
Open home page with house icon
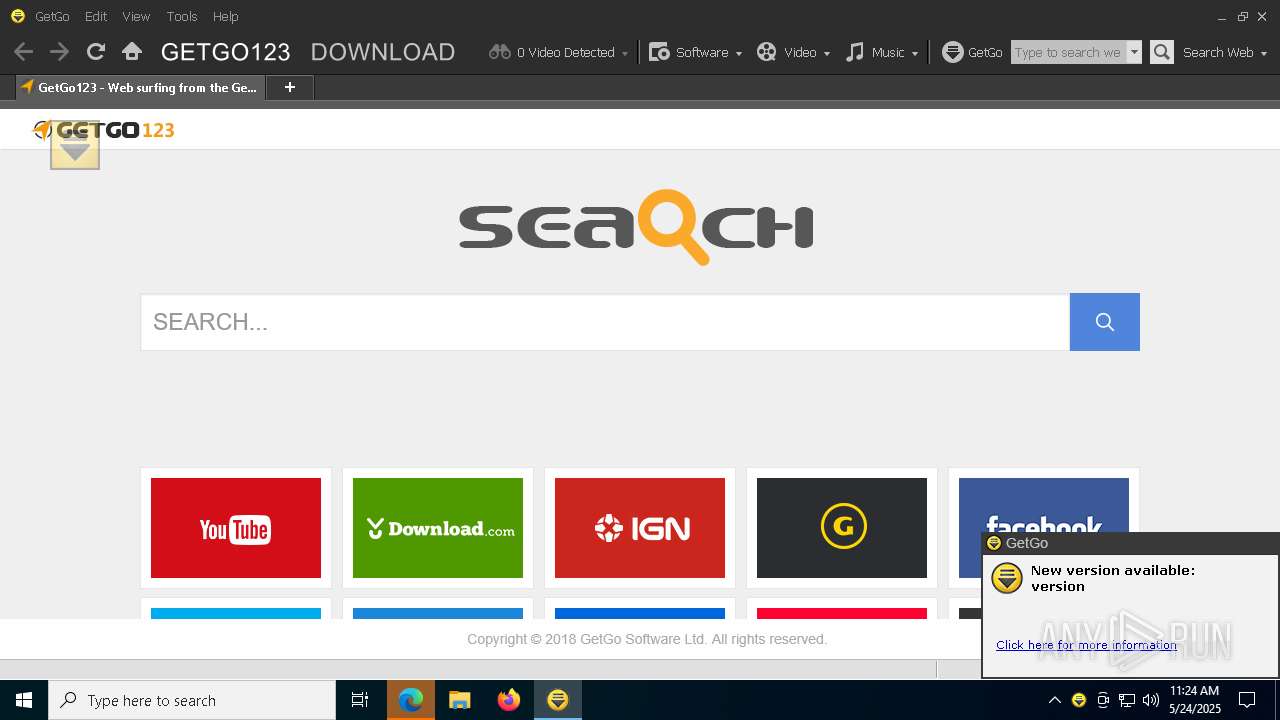[x=132, y=52]
